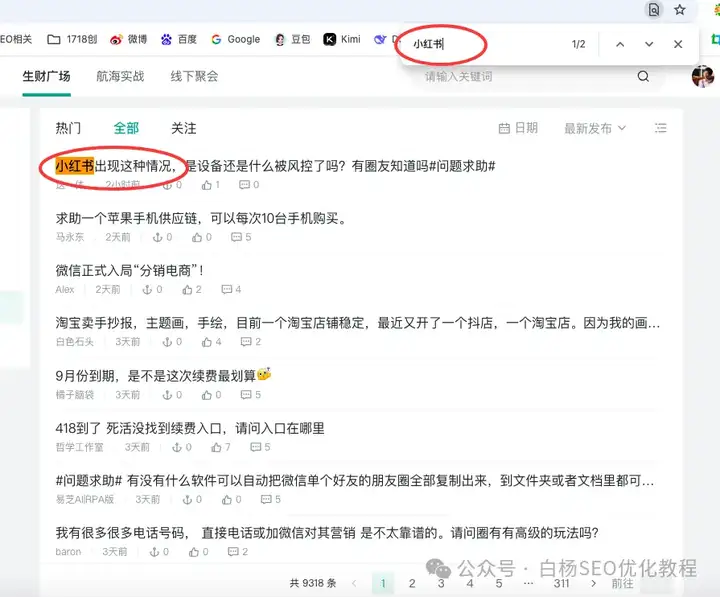Switch to 线下聚会 tab
720x597 pixels.
[194, 76]
